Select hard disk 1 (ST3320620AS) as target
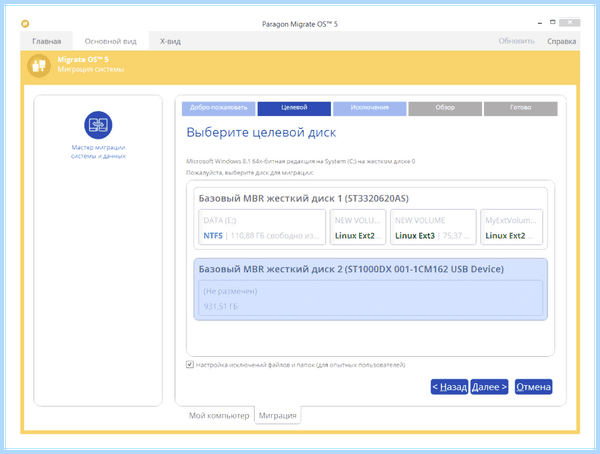 tap(370, 218)
